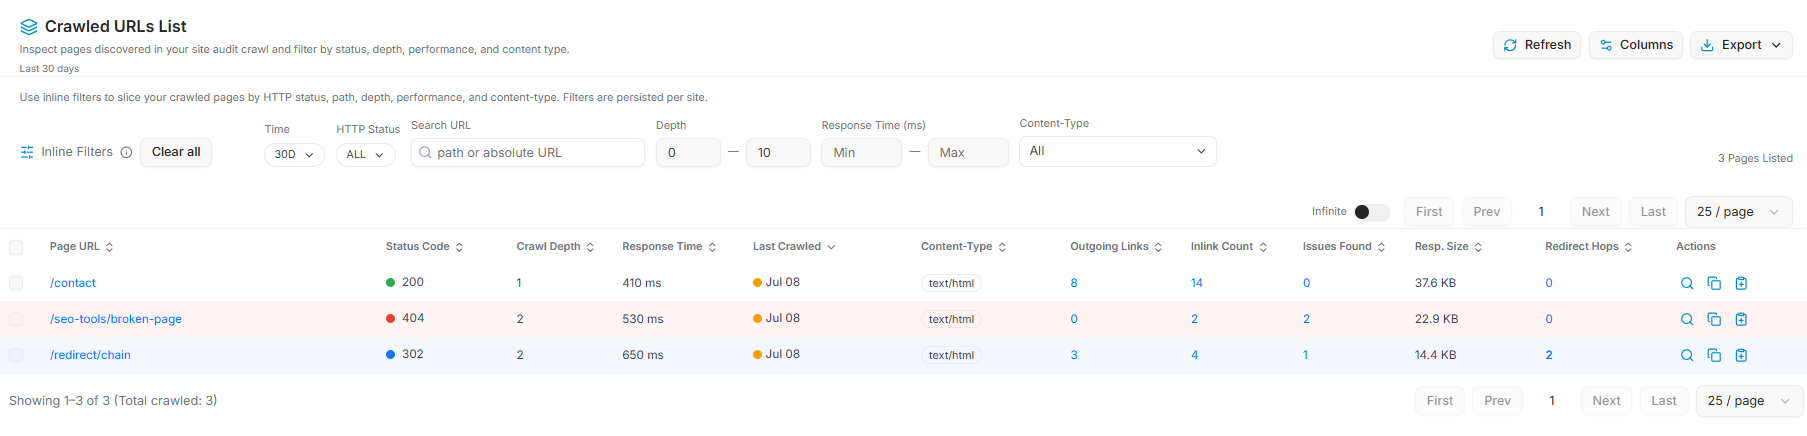Sort by Response Time column

click(670, 247)
